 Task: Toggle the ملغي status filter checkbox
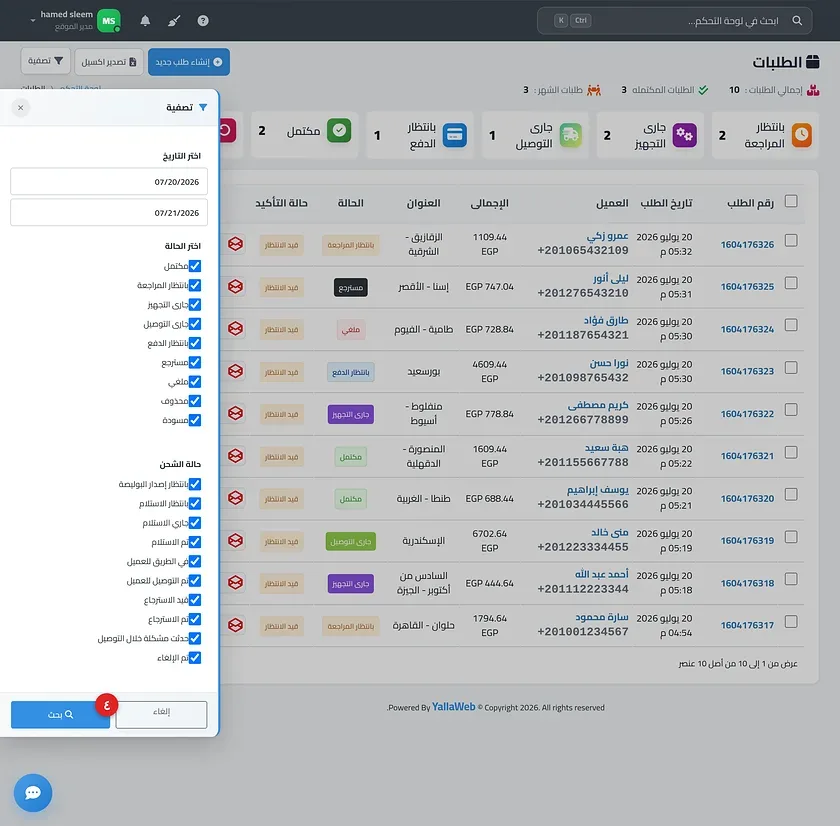195,381
